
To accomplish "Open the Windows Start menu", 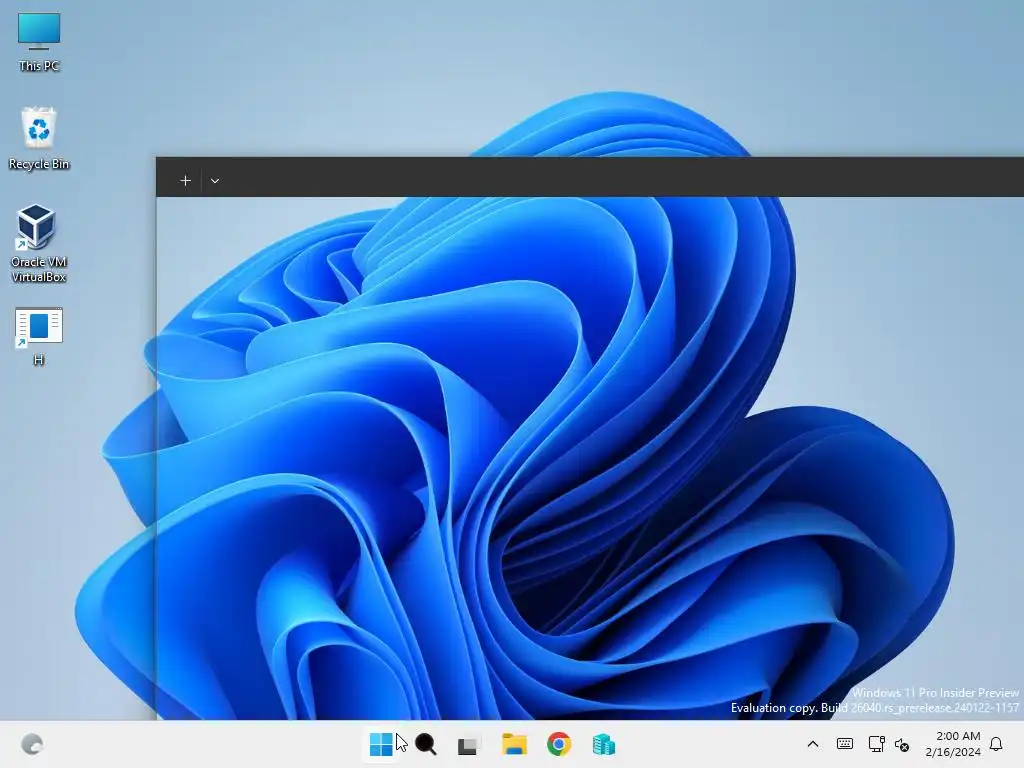I will pos(381,744).
